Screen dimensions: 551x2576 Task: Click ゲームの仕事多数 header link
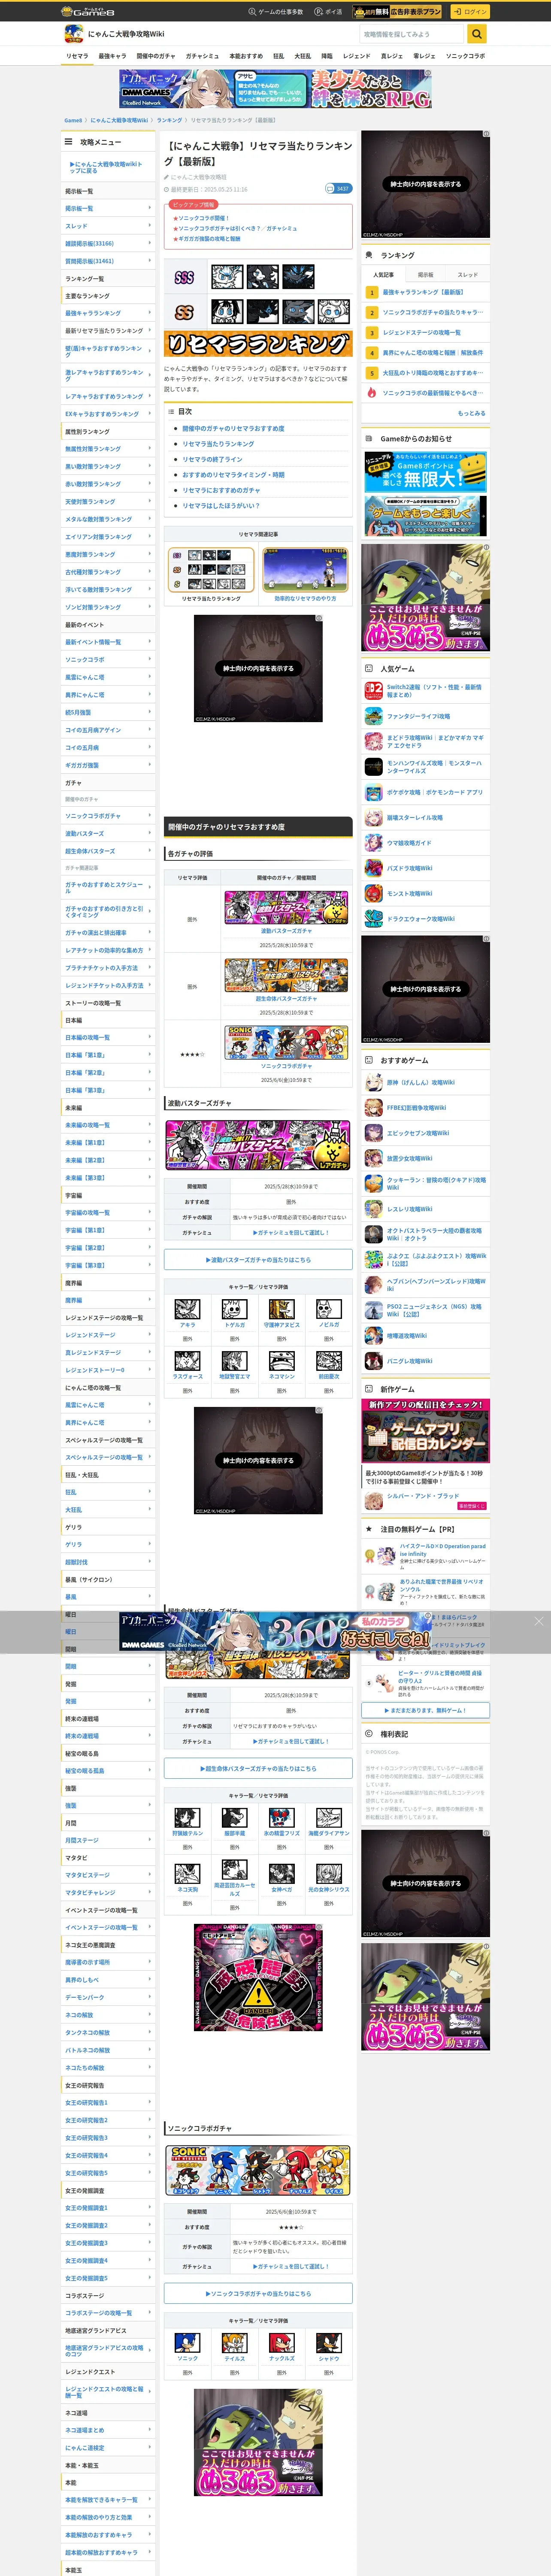tap(275, 12)
